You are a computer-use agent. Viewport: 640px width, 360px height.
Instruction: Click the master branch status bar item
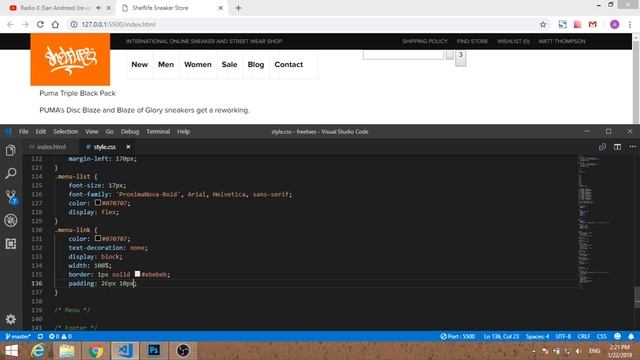click(18, 336)
